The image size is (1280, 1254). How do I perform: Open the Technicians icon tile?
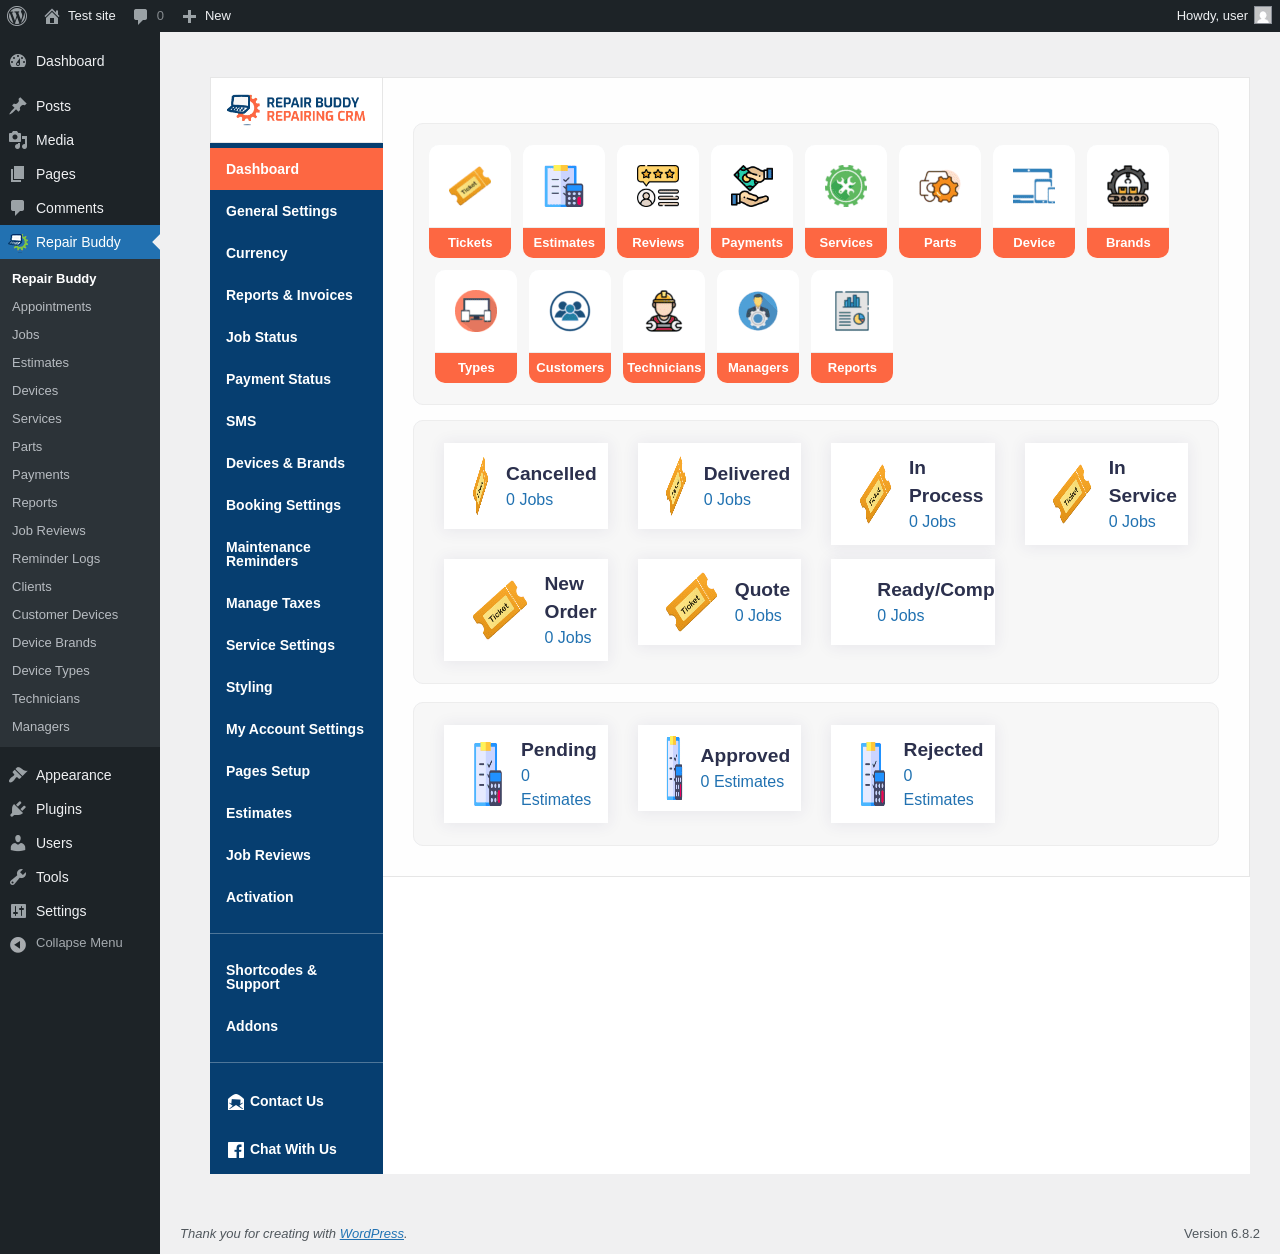point(664,326)
